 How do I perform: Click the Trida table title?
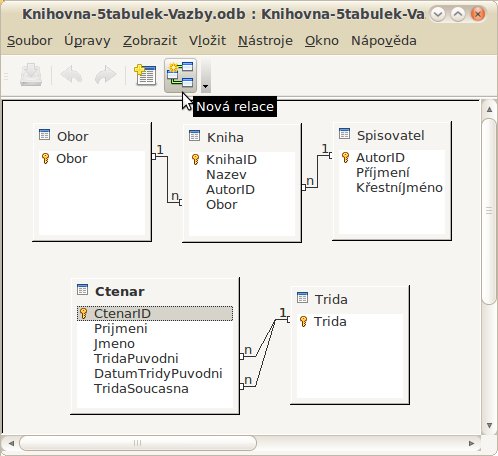pyautogui.click(x=331, y=299)
